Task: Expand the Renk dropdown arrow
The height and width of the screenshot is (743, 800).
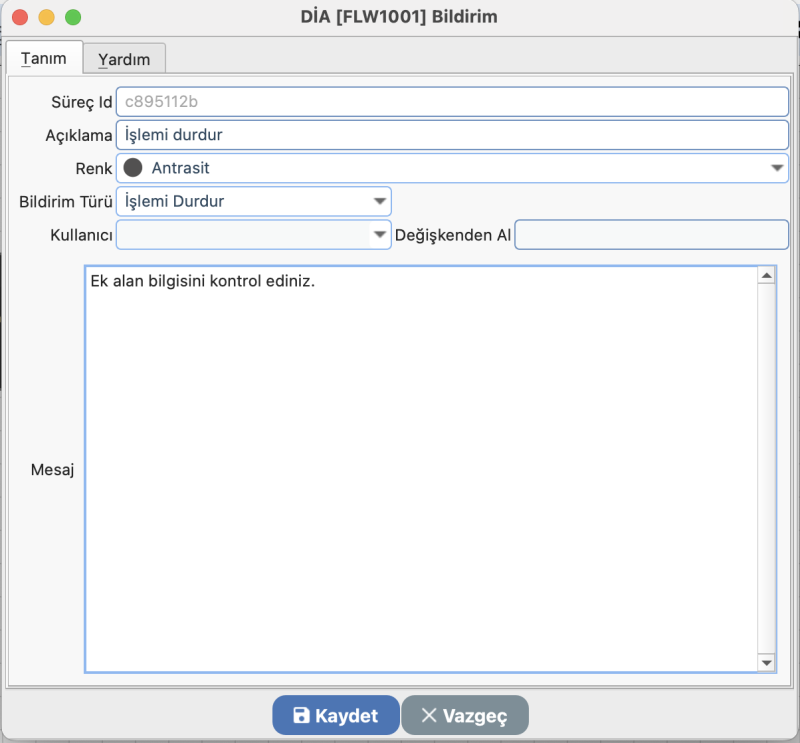Action: 777,168
